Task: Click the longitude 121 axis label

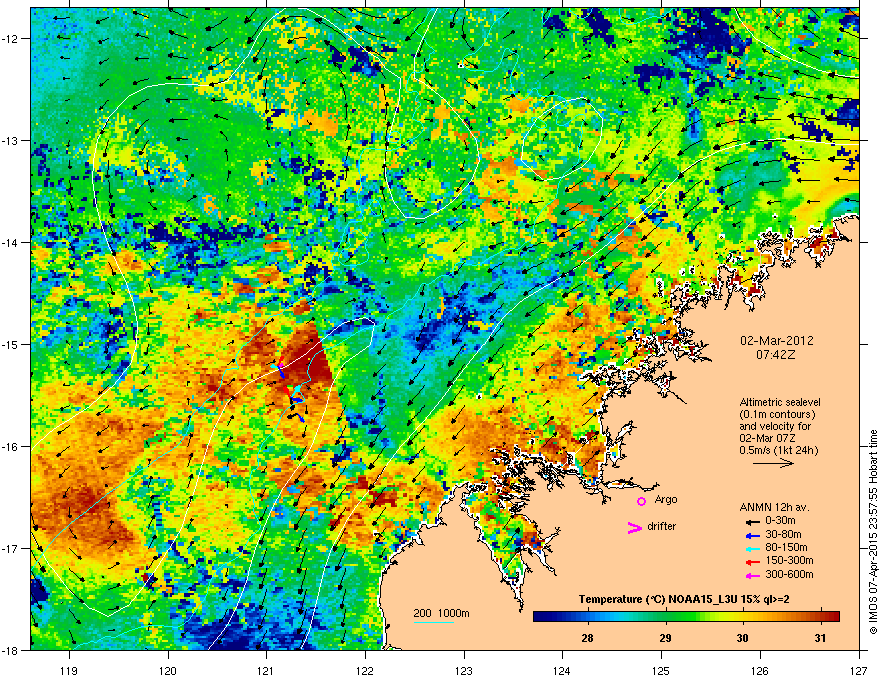Action: [266, 670]
